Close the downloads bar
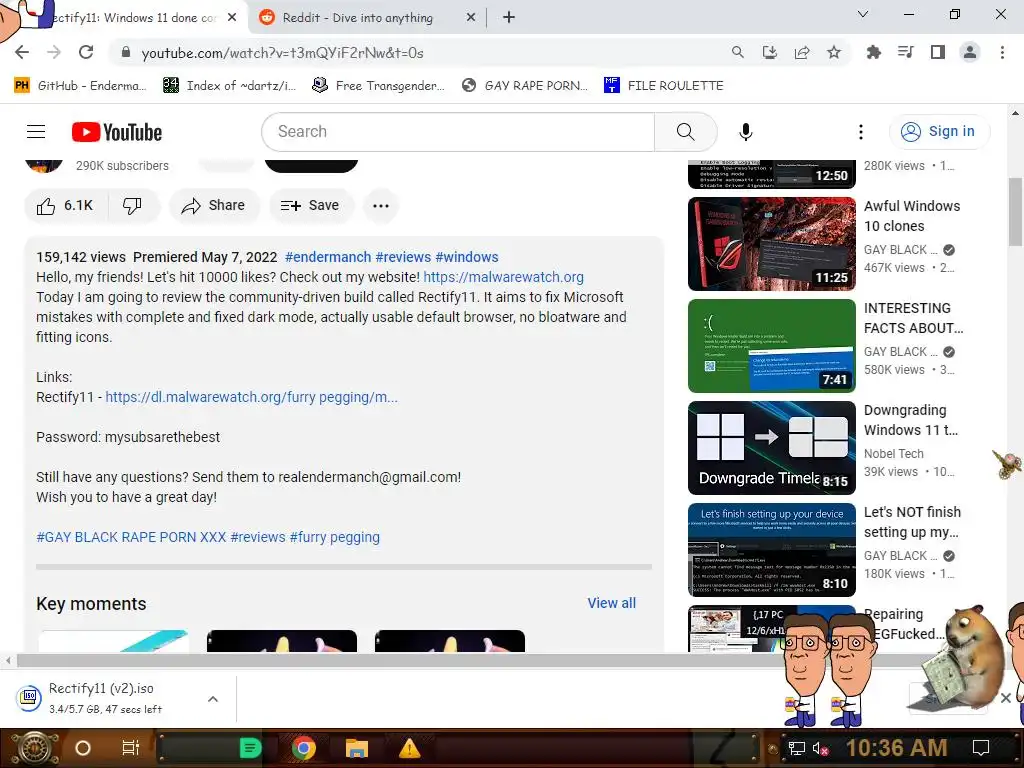This screenshot has height=768, width=1024. (1006, 698)
